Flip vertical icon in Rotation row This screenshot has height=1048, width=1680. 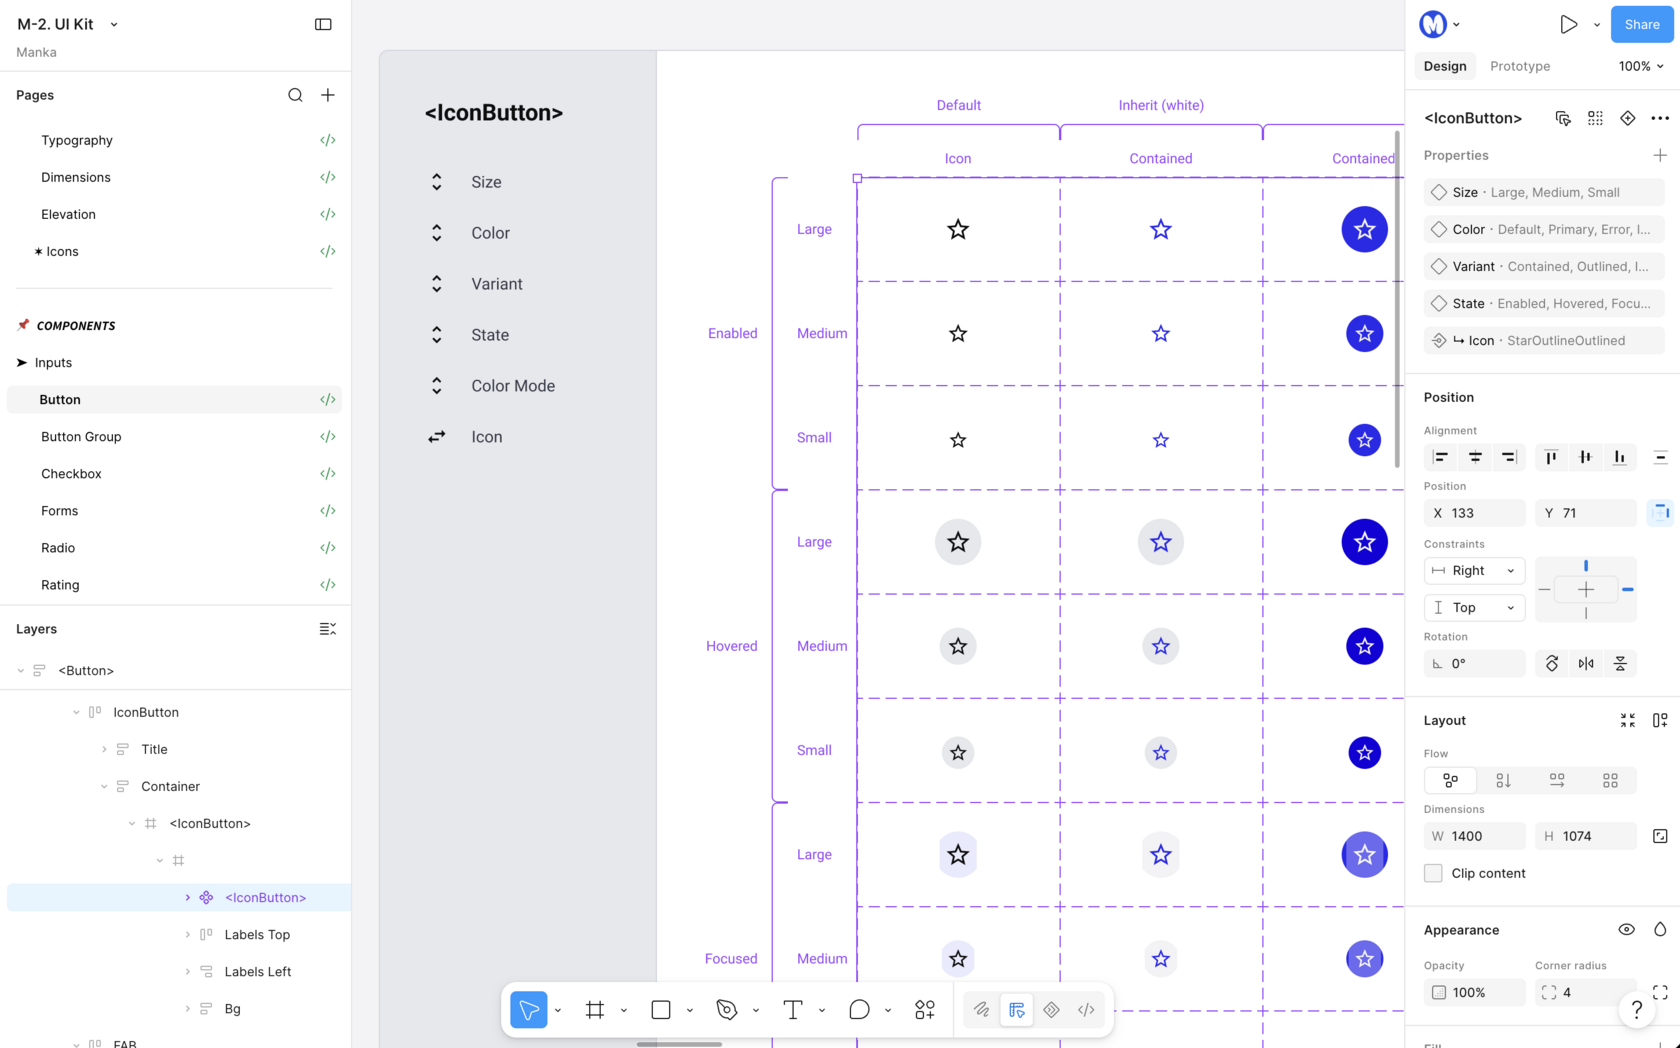click(x=1620, y=663)
